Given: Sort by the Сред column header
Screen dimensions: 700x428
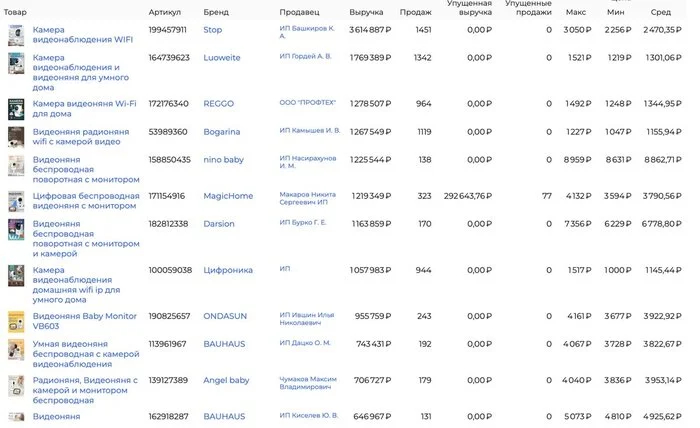Looking at the screenshot, I should tap(661, 12).
